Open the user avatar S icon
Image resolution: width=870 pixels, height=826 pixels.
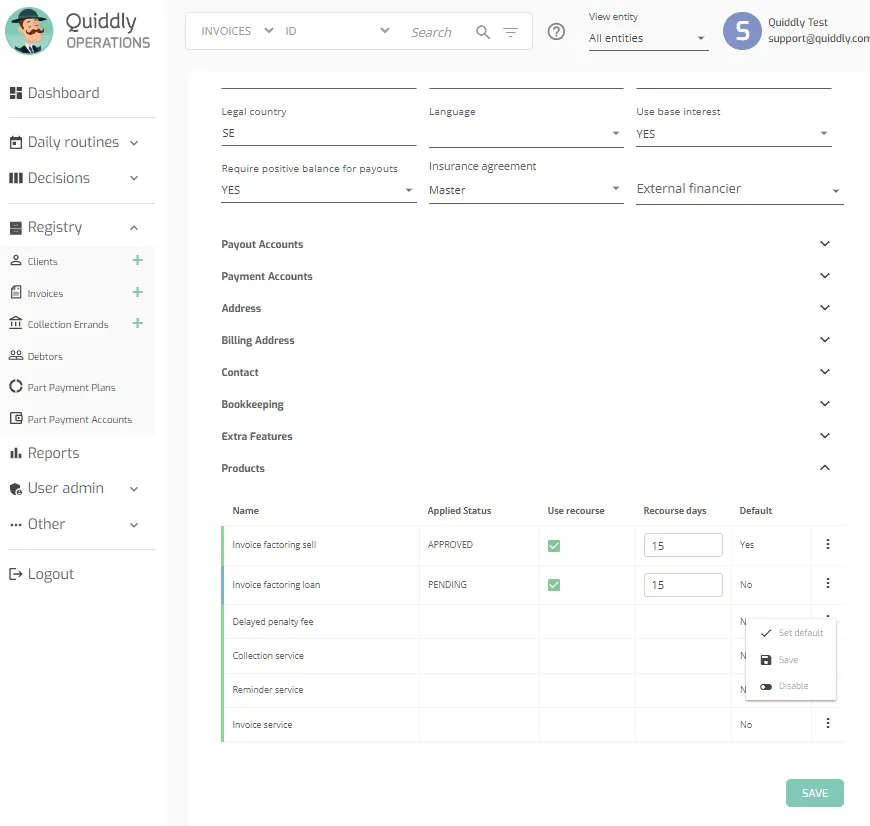pyautogui.click(x=742, y=31)
